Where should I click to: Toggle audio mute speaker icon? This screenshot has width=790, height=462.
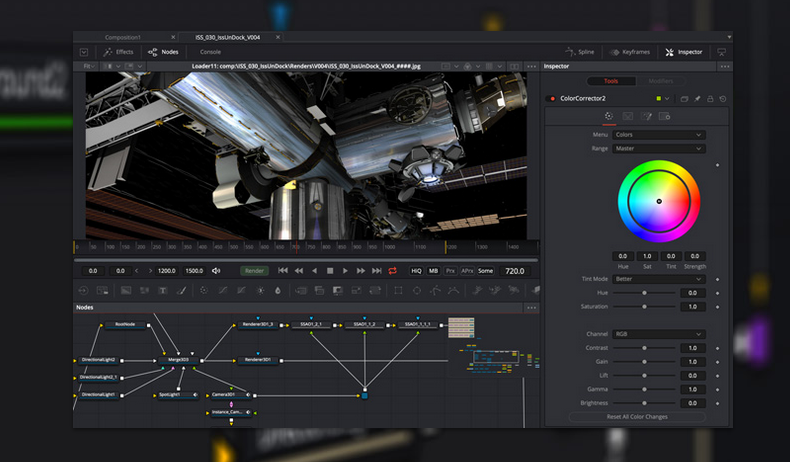[216, 271]
